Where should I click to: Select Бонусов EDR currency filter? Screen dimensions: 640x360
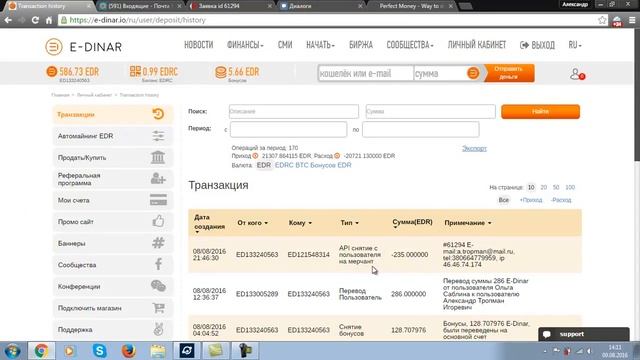331,165
